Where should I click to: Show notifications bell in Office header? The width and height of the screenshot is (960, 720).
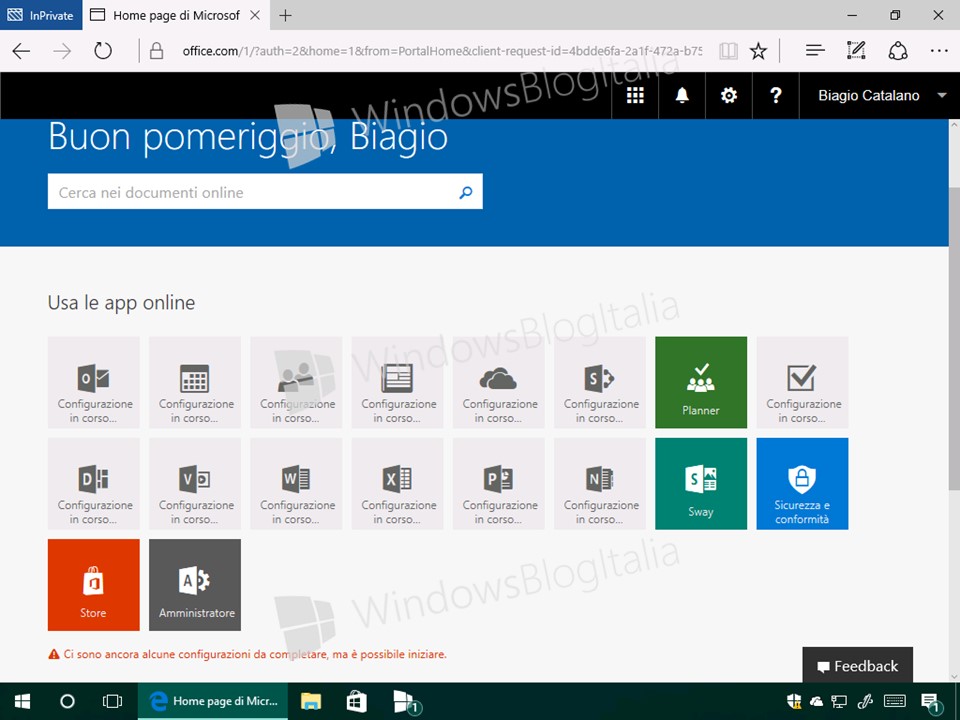[682, 96]
